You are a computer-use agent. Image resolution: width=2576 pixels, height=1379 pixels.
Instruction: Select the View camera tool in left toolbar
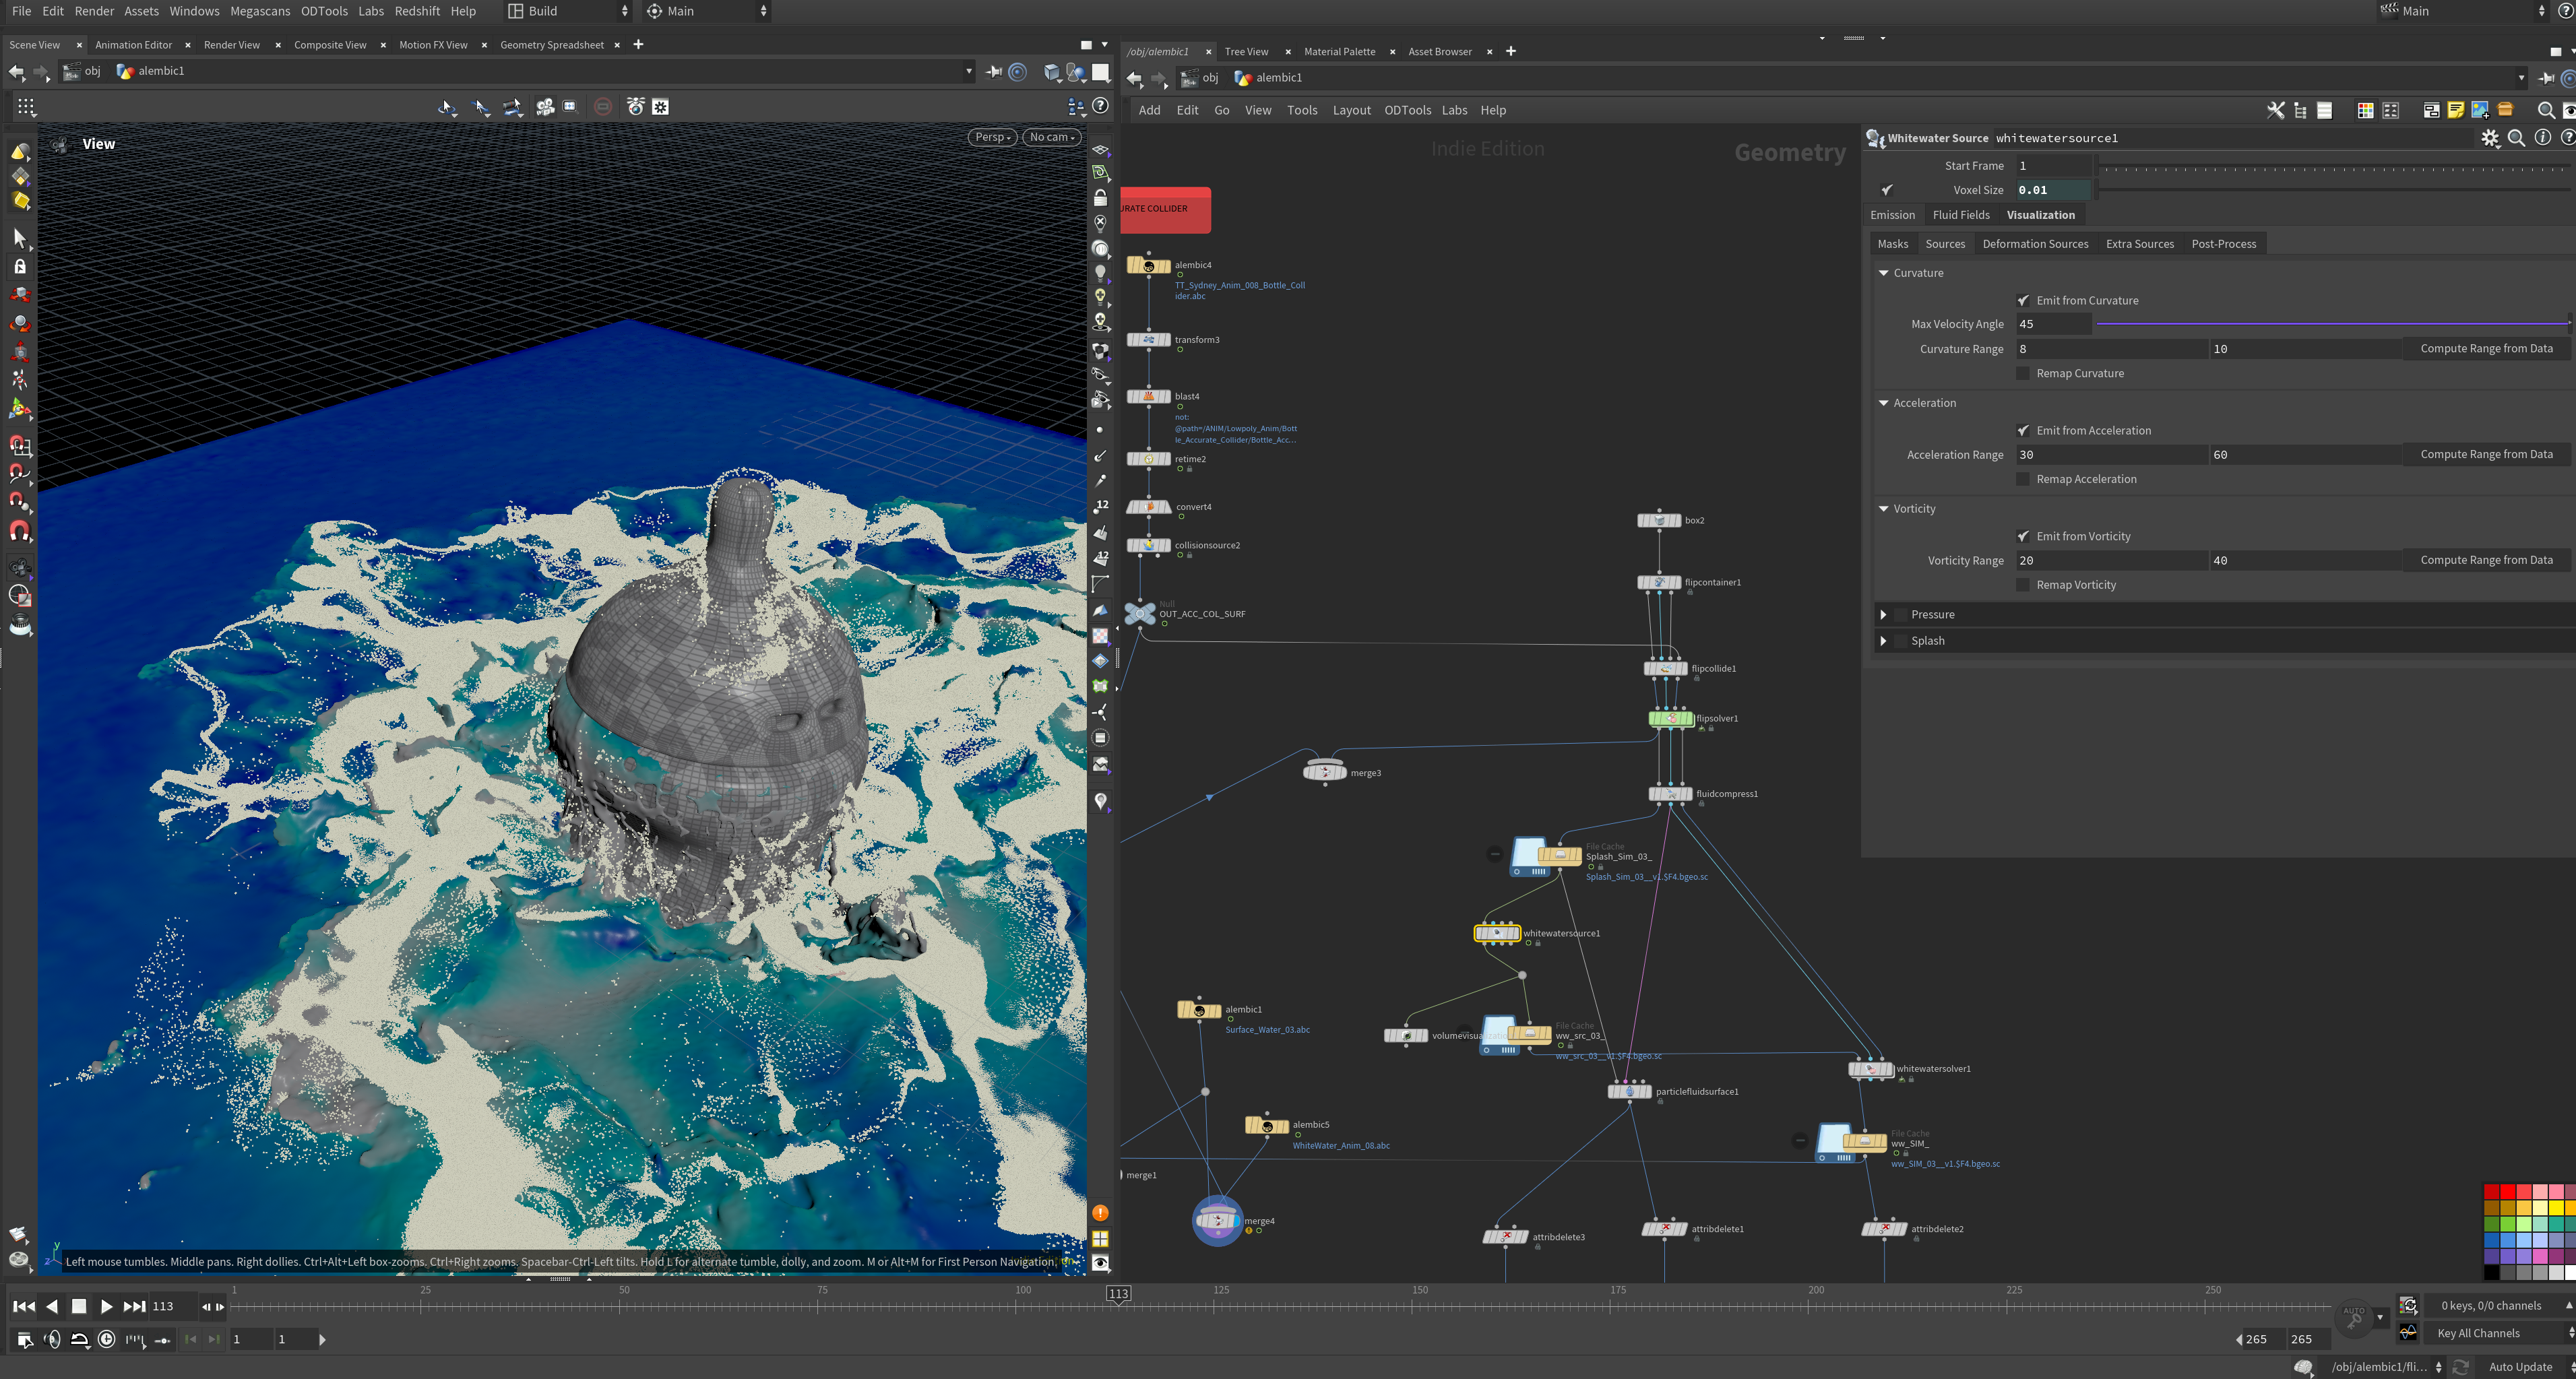pos(20,567)
